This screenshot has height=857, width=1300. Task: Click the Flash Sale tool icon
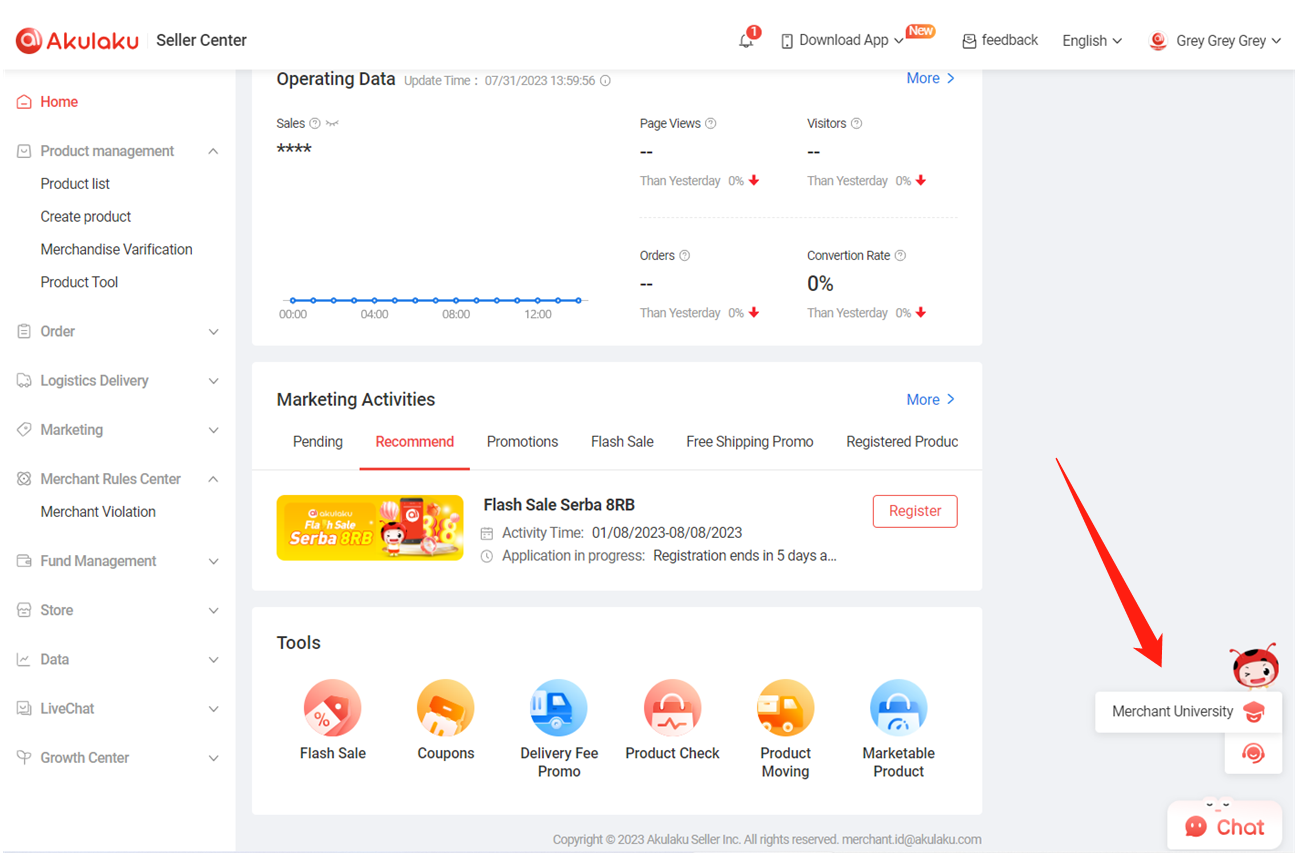coord(332,708)
